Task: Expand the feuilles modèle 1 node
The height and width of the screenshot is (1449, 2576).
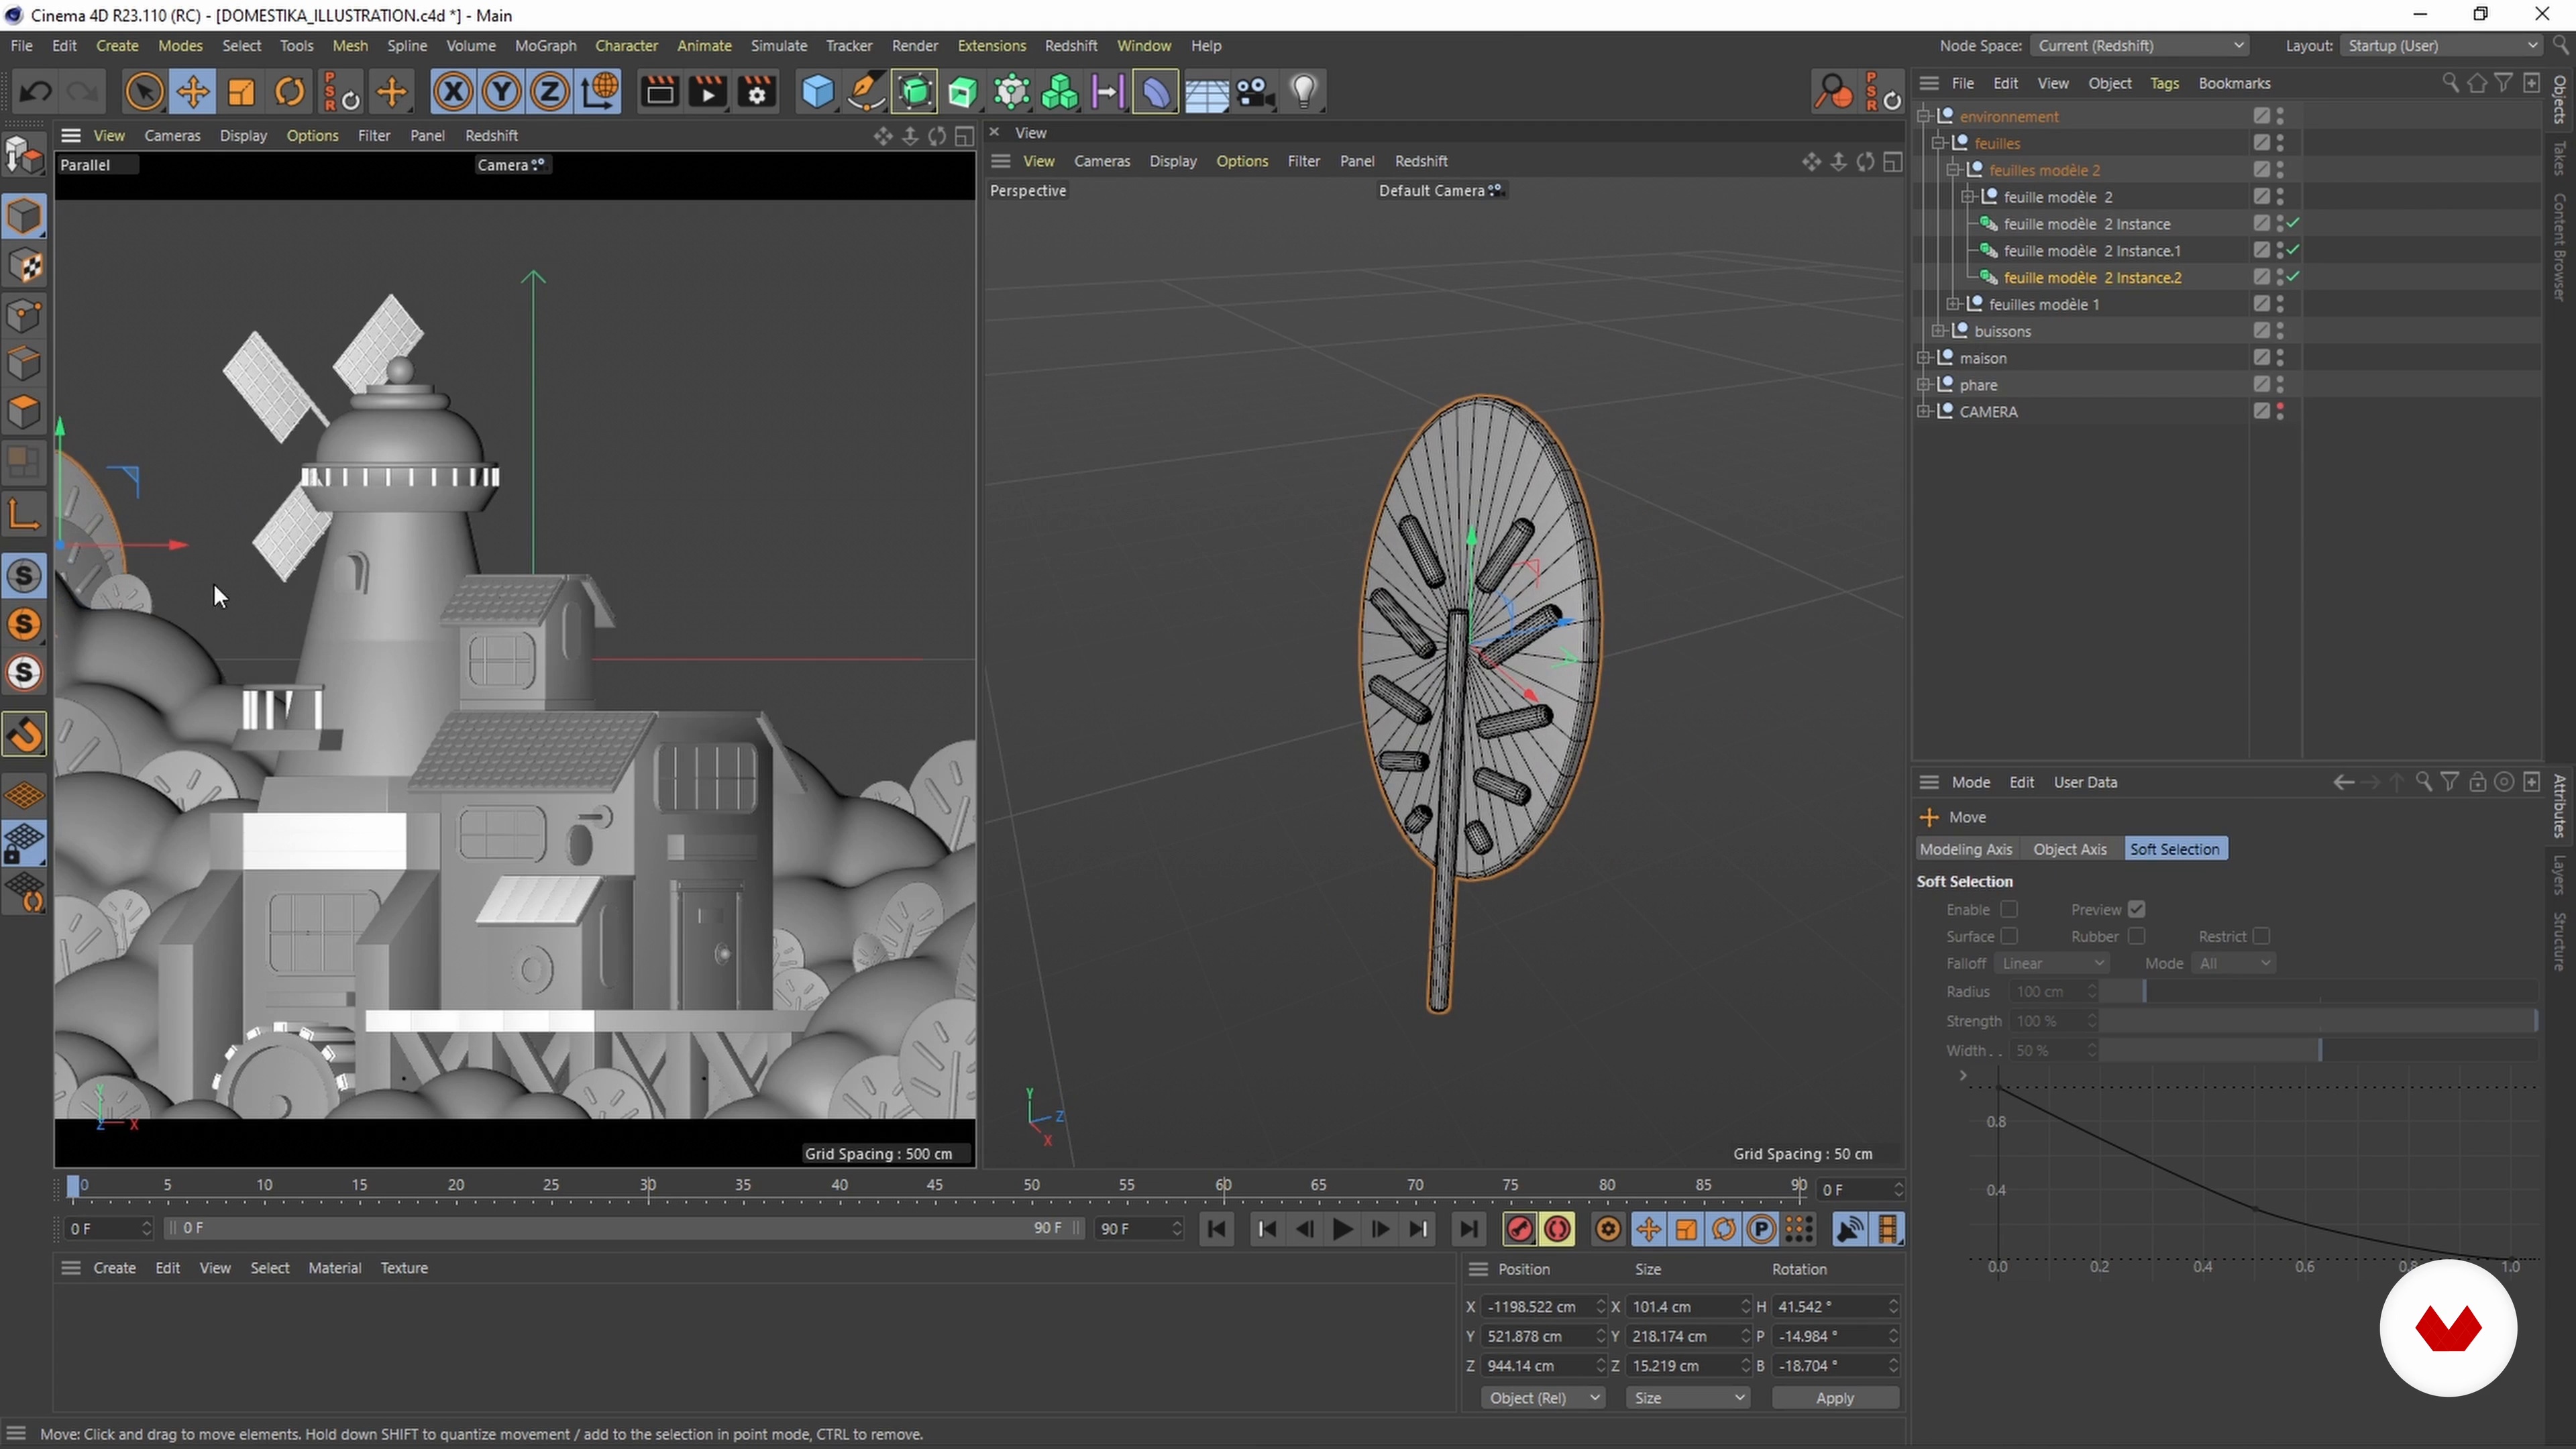Action: (1953, 304)
